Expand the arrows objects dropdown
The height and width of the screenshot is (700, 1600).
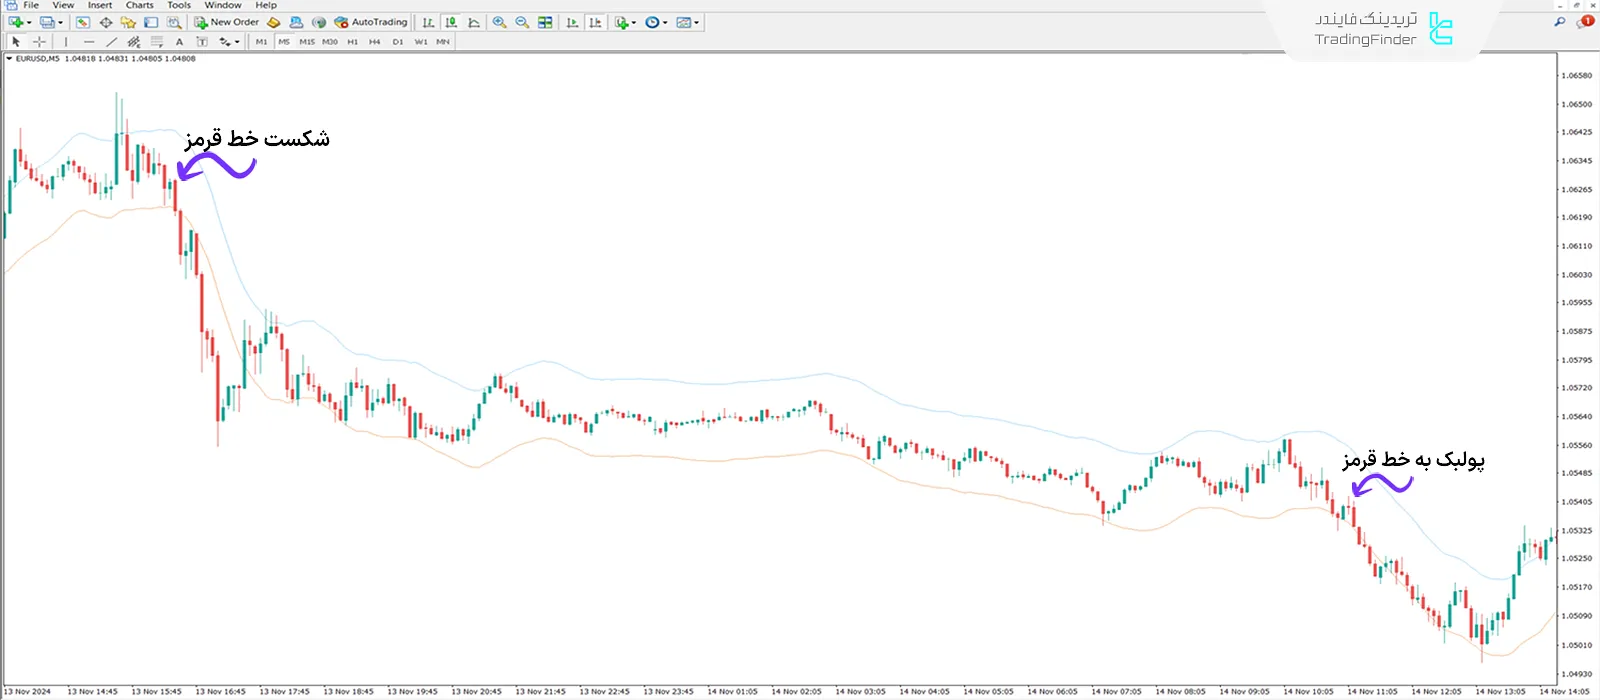(237, 42)
